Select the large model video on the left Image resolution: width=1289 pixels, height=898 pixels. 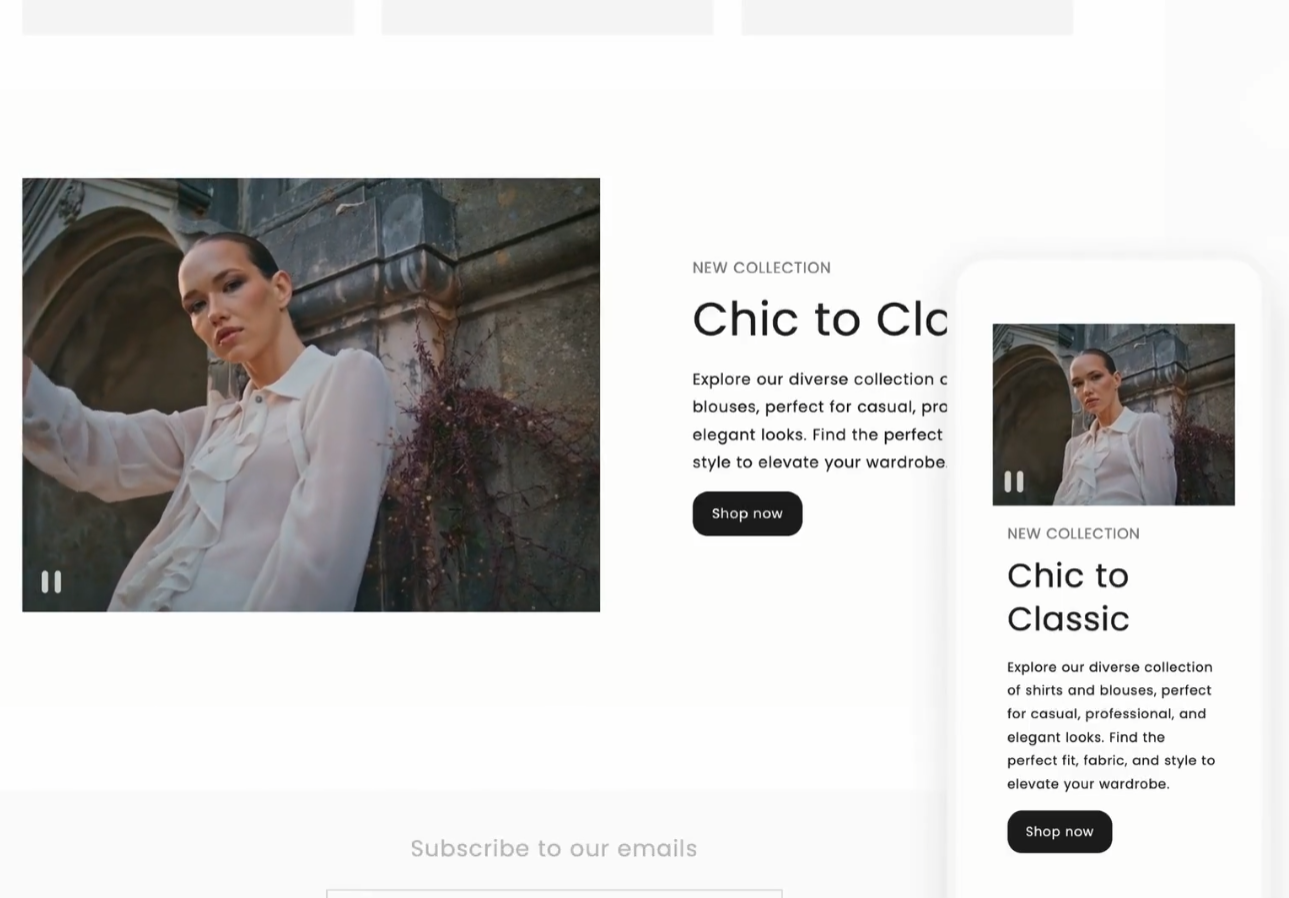311,394
